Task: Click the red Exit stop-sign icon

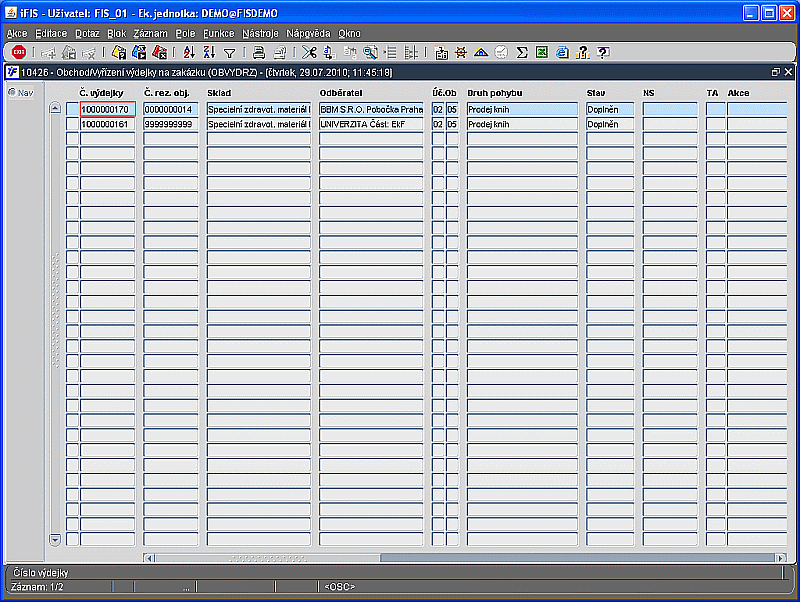Action: pyautogui.click(x=19, y=52)
